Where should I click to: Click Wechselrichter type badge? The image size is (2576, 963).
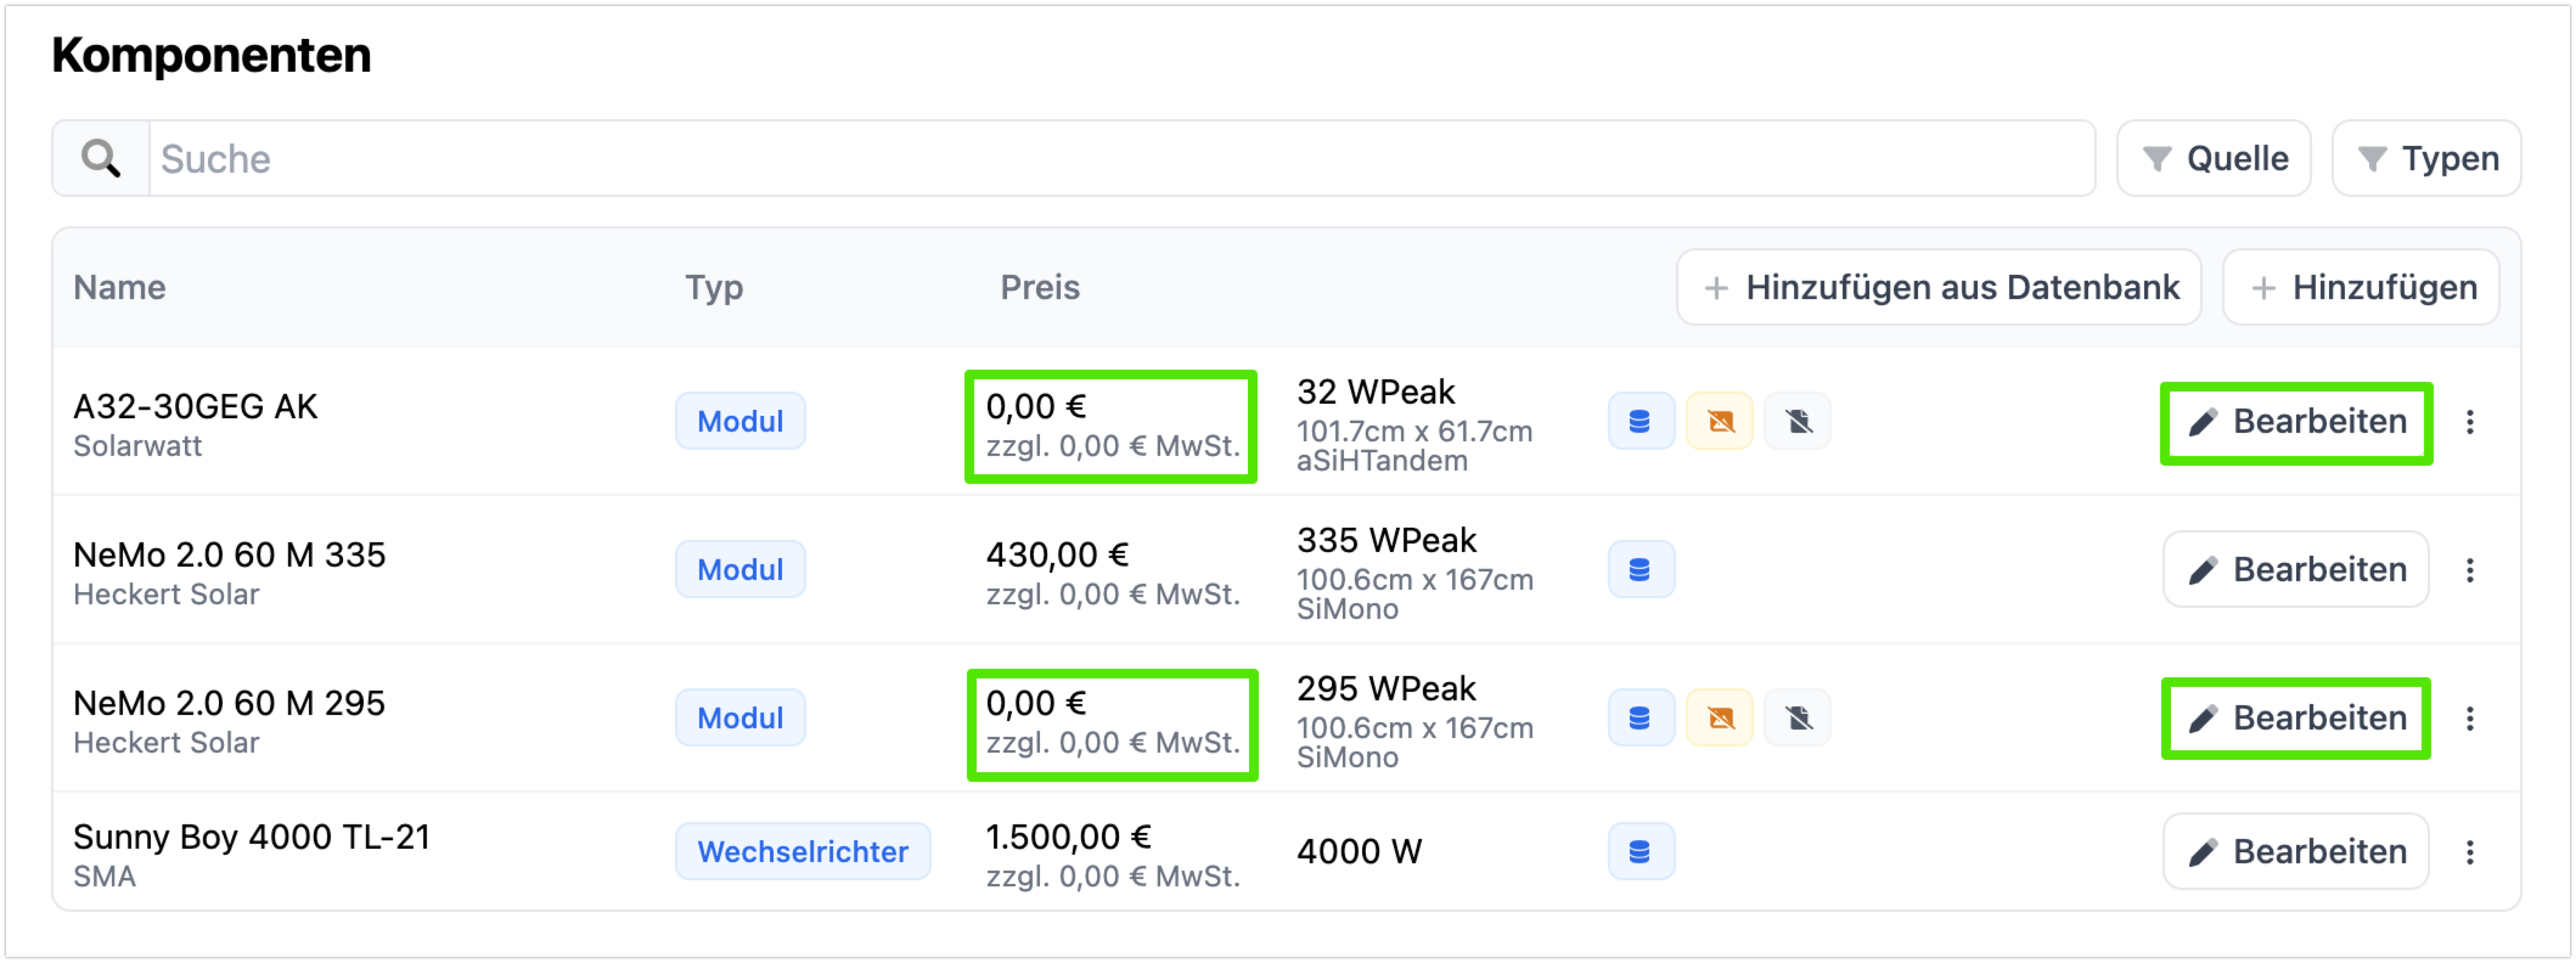pos(802,851)
